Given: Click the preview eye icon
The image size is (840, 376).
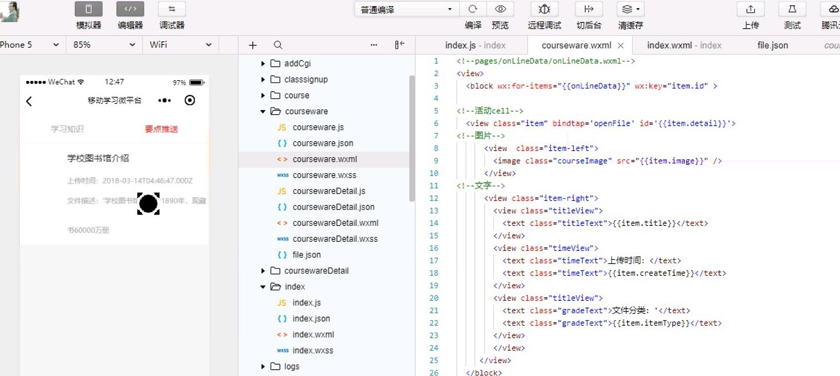Looking at the screenshot, I should point(500,9).
